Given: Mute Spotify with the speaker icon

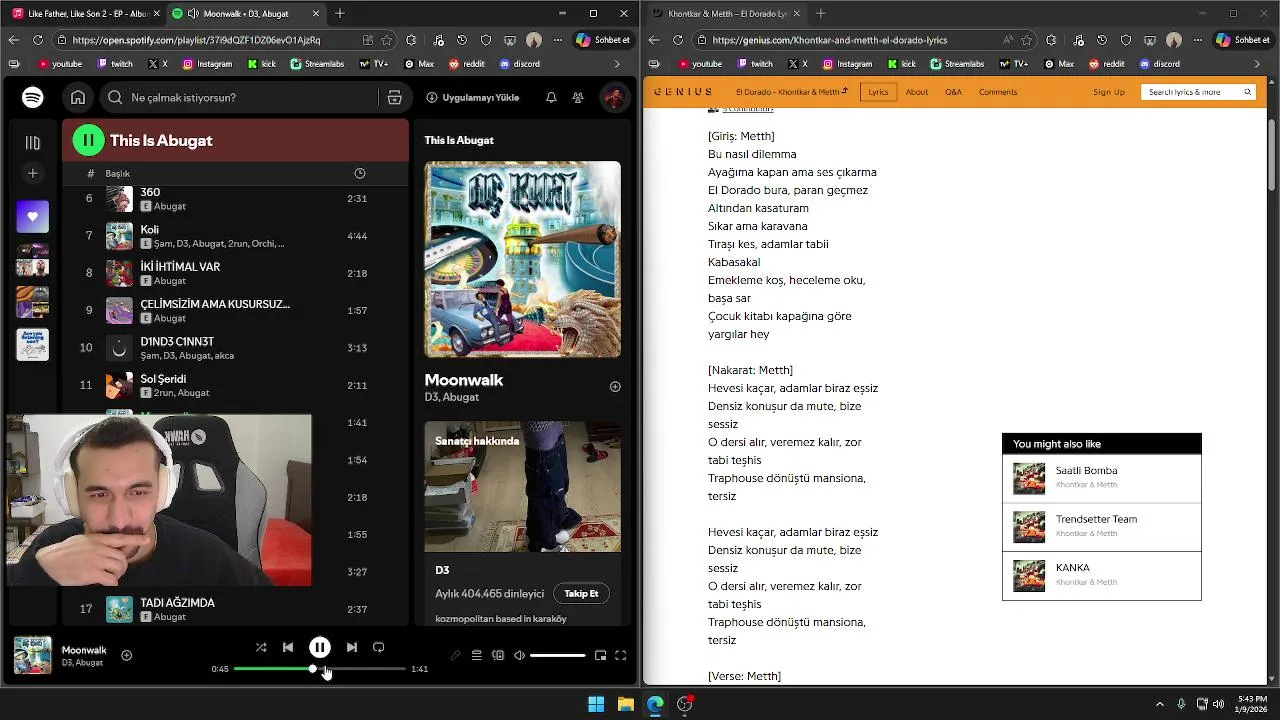Looking at the screenshot, I should click(x=519, y=656).
